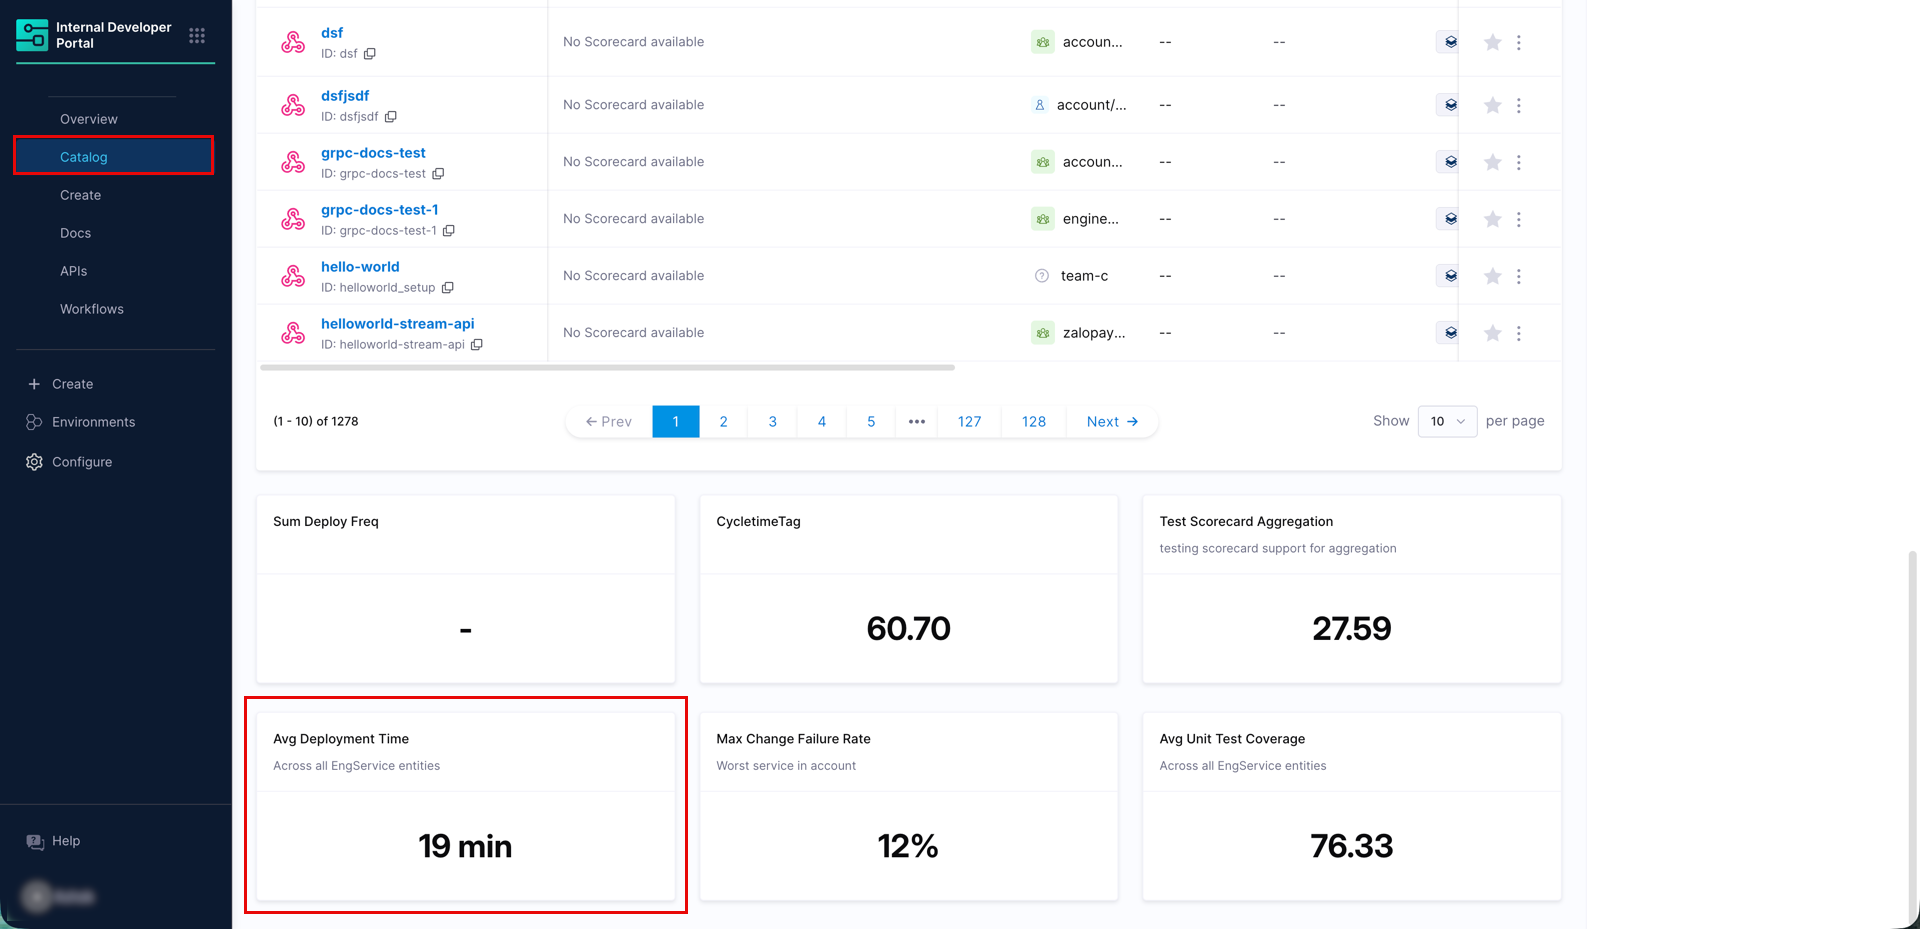Click the engine team owner icon

(x=1043, y=219)
